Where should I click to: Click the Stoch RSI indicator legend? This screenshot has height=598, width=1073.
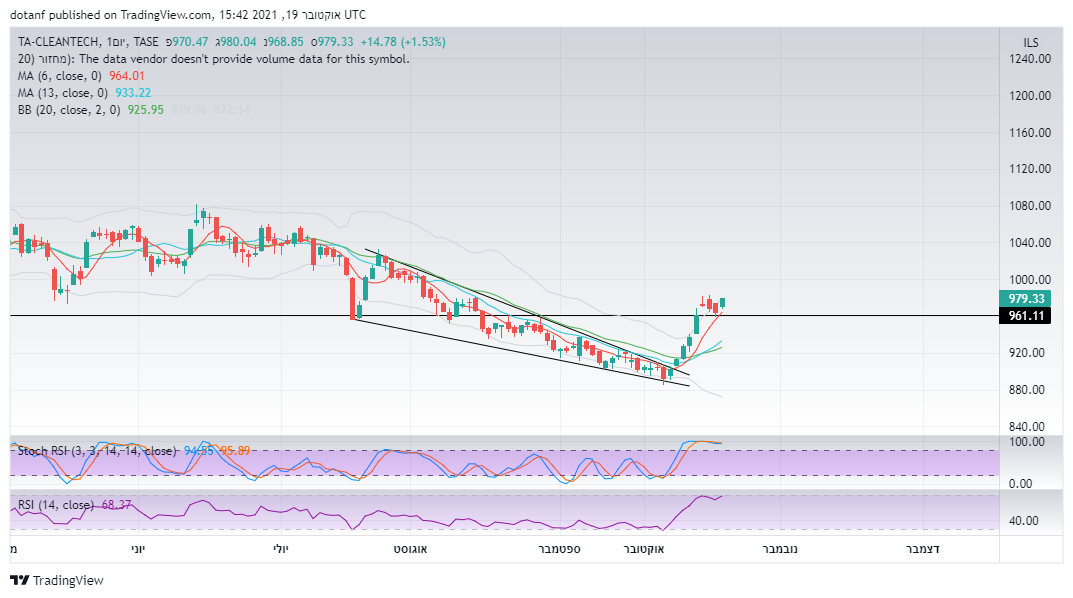click(96, 451)
